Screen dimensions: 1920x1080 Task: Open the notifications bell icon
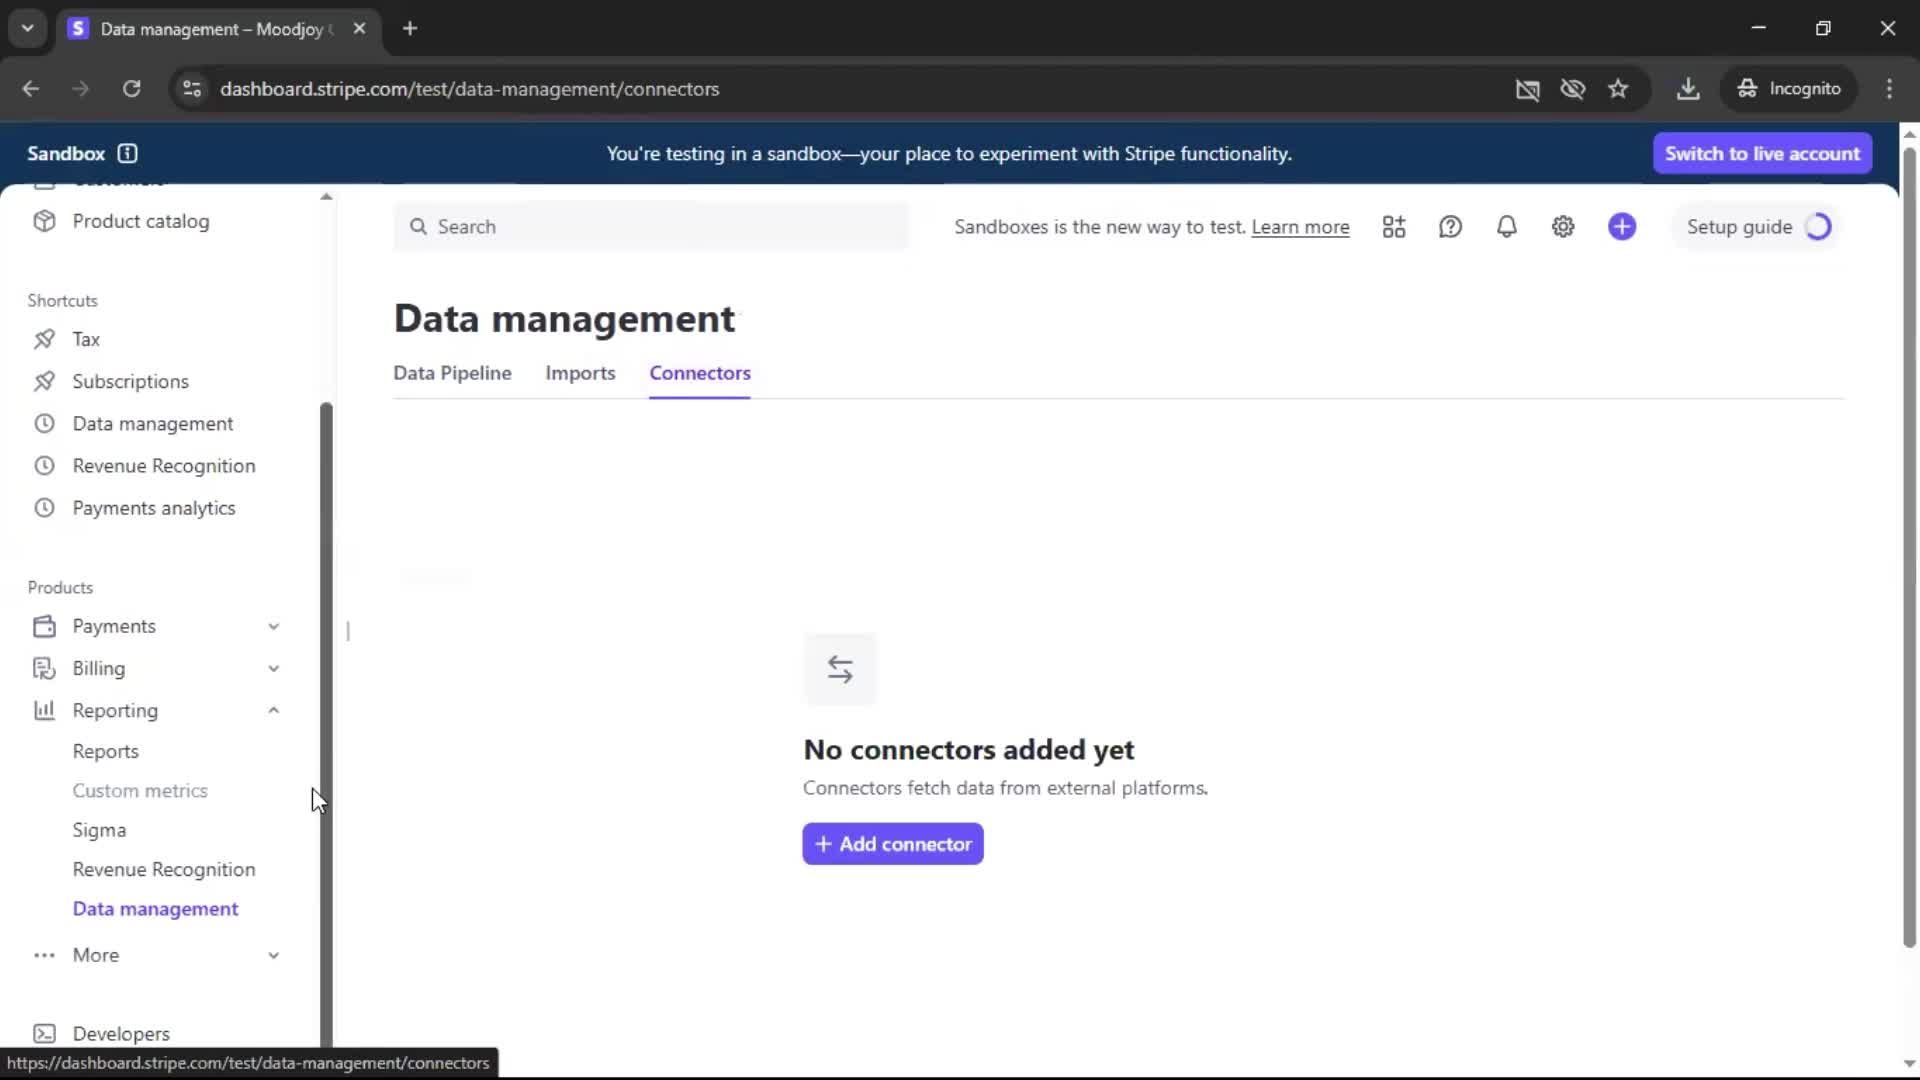point(1506,227)
